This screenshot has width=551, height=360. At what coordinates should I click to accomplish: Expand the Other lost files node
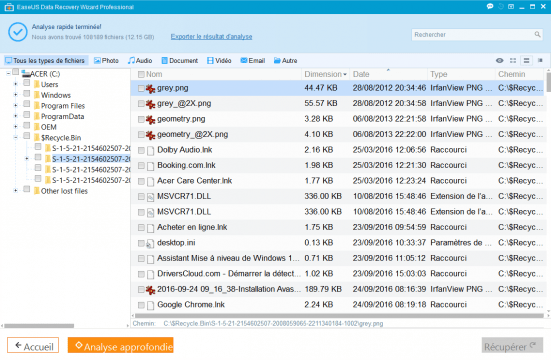click(x=15, y=191)
